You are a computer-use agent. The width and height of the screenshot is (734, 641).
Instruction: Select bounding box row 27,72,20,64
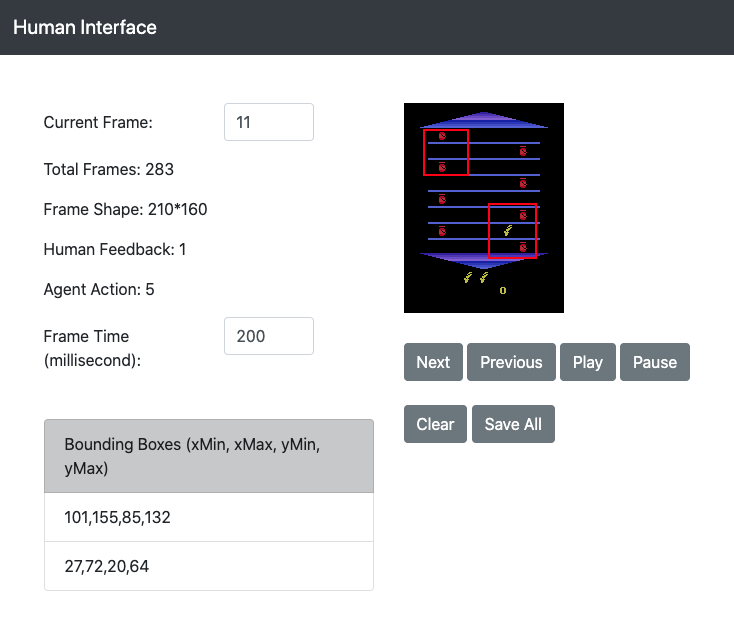tap(209, 566)
